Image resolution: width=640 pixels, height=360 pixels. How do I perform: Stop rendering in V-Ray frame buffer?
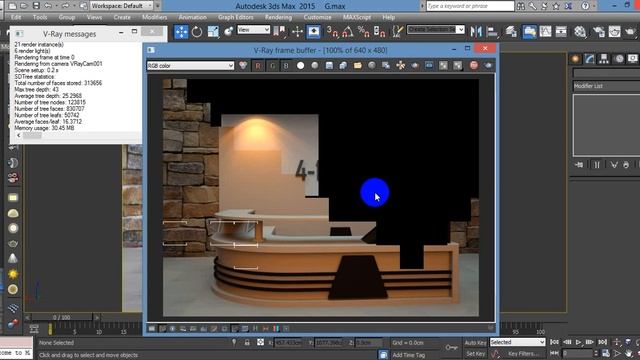point(473,65)
